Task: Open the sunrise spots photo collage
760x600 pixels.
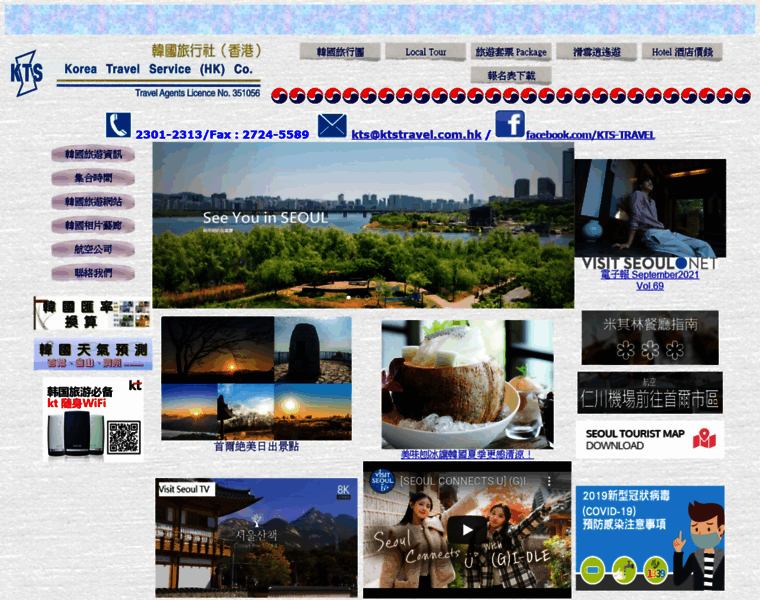Action: (256, 379)
